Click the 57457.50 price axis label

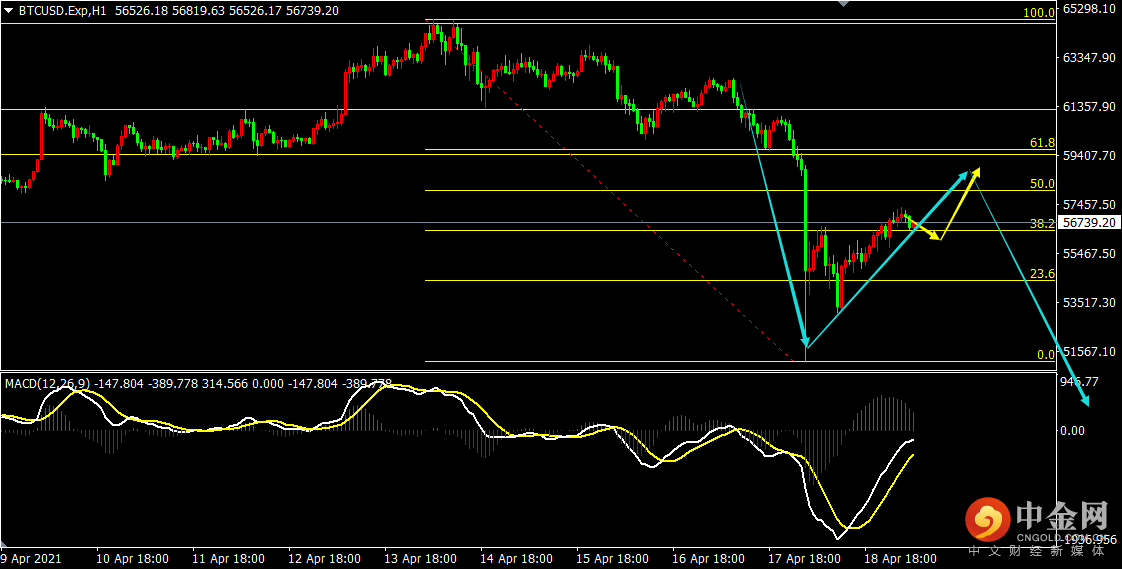pos(1089,205)
